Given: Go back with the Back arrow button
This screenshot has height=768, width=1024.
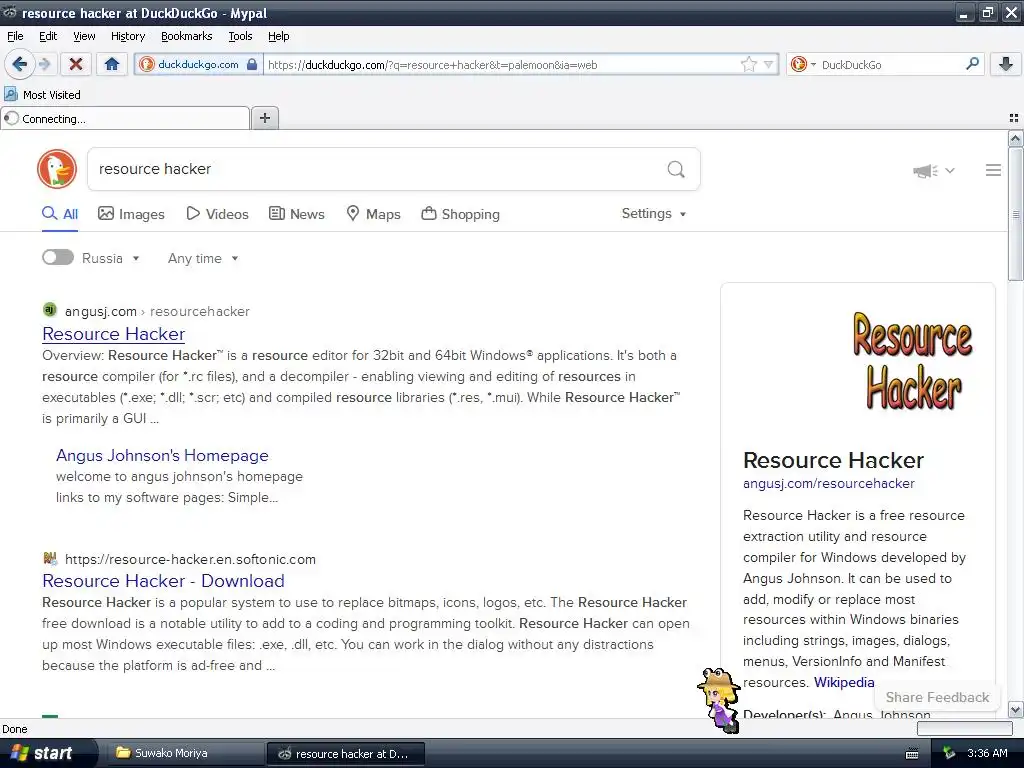Looking at the screenshot, I should [19, 64].
